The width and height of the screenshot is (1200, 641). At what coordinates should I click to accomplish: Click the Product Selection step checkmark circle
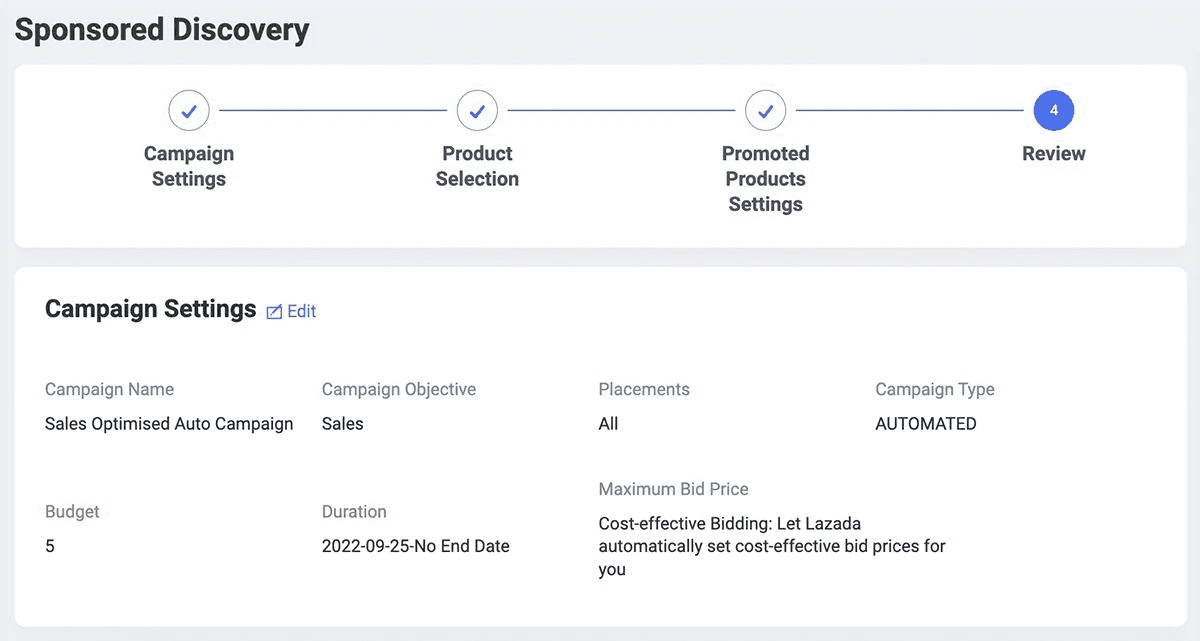click(477, 111)
